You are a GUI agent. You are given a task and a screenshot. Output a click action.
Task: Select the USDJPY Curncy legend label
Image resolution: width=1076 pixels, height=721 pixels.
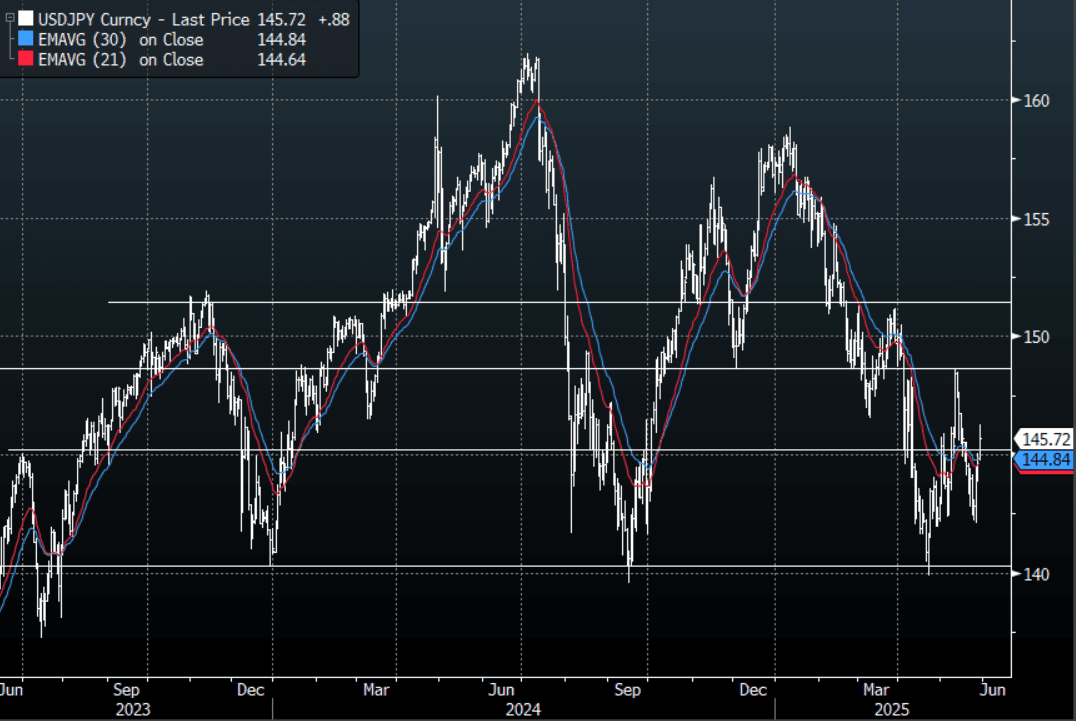(89, 19)
